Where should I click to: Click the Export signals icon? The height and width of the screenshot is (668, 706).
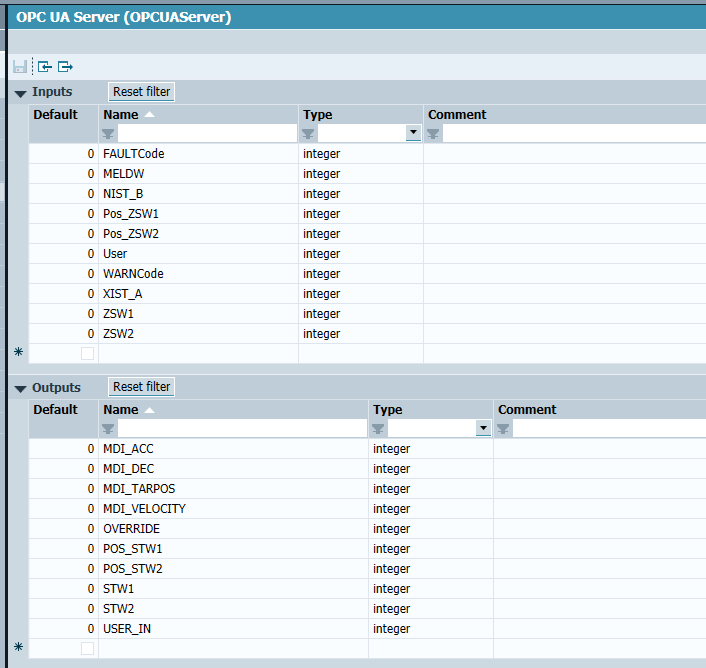click(65, 67)
